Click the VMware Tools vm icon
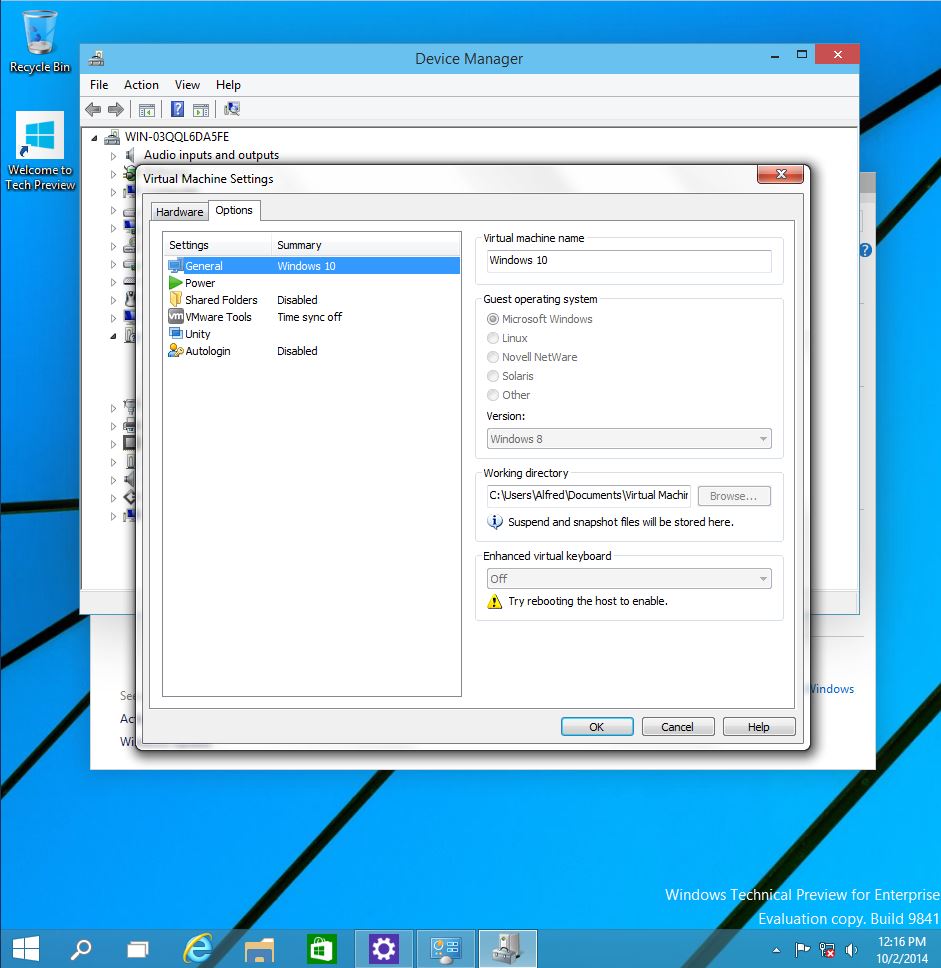Image resolution: width=941 pixels, height=968 pixels. pos(176,317)
